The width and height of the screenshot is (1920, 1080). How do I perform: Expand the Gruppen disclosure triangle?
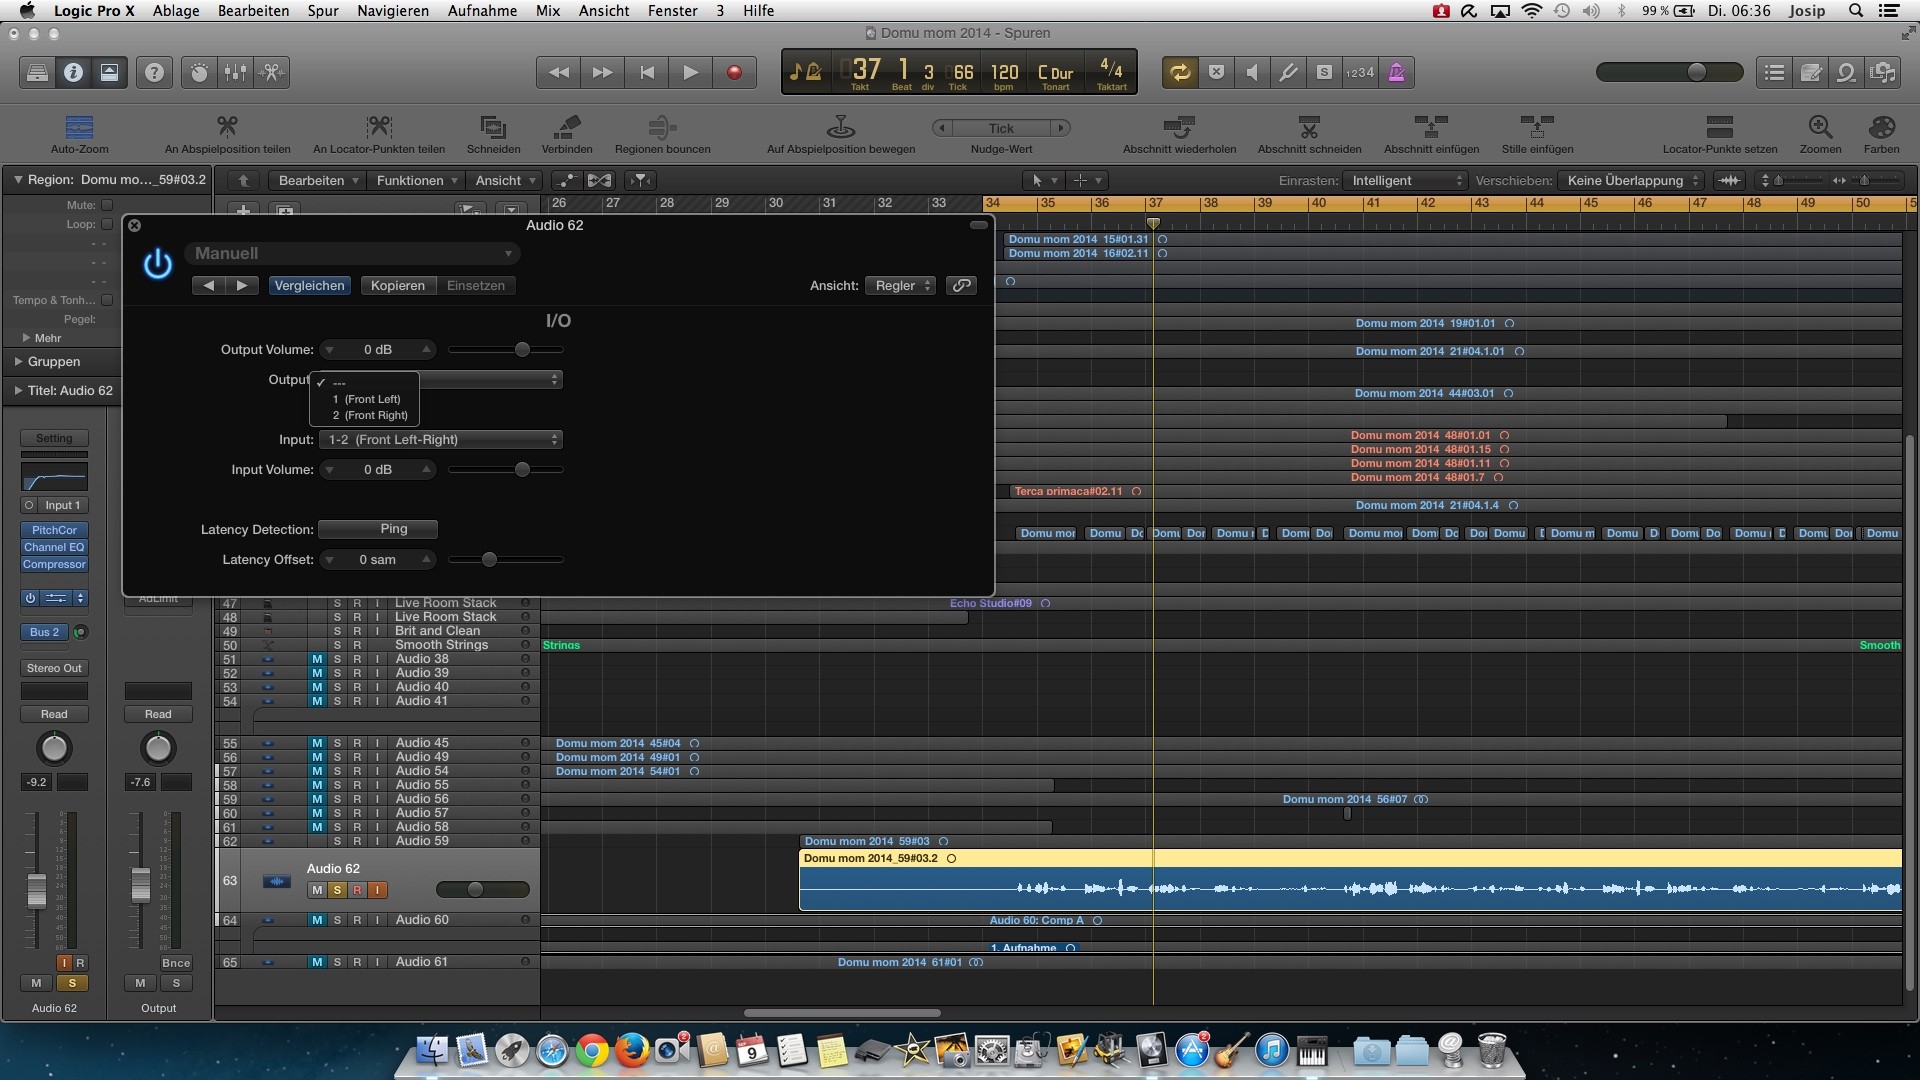click(x=18, y=362)
